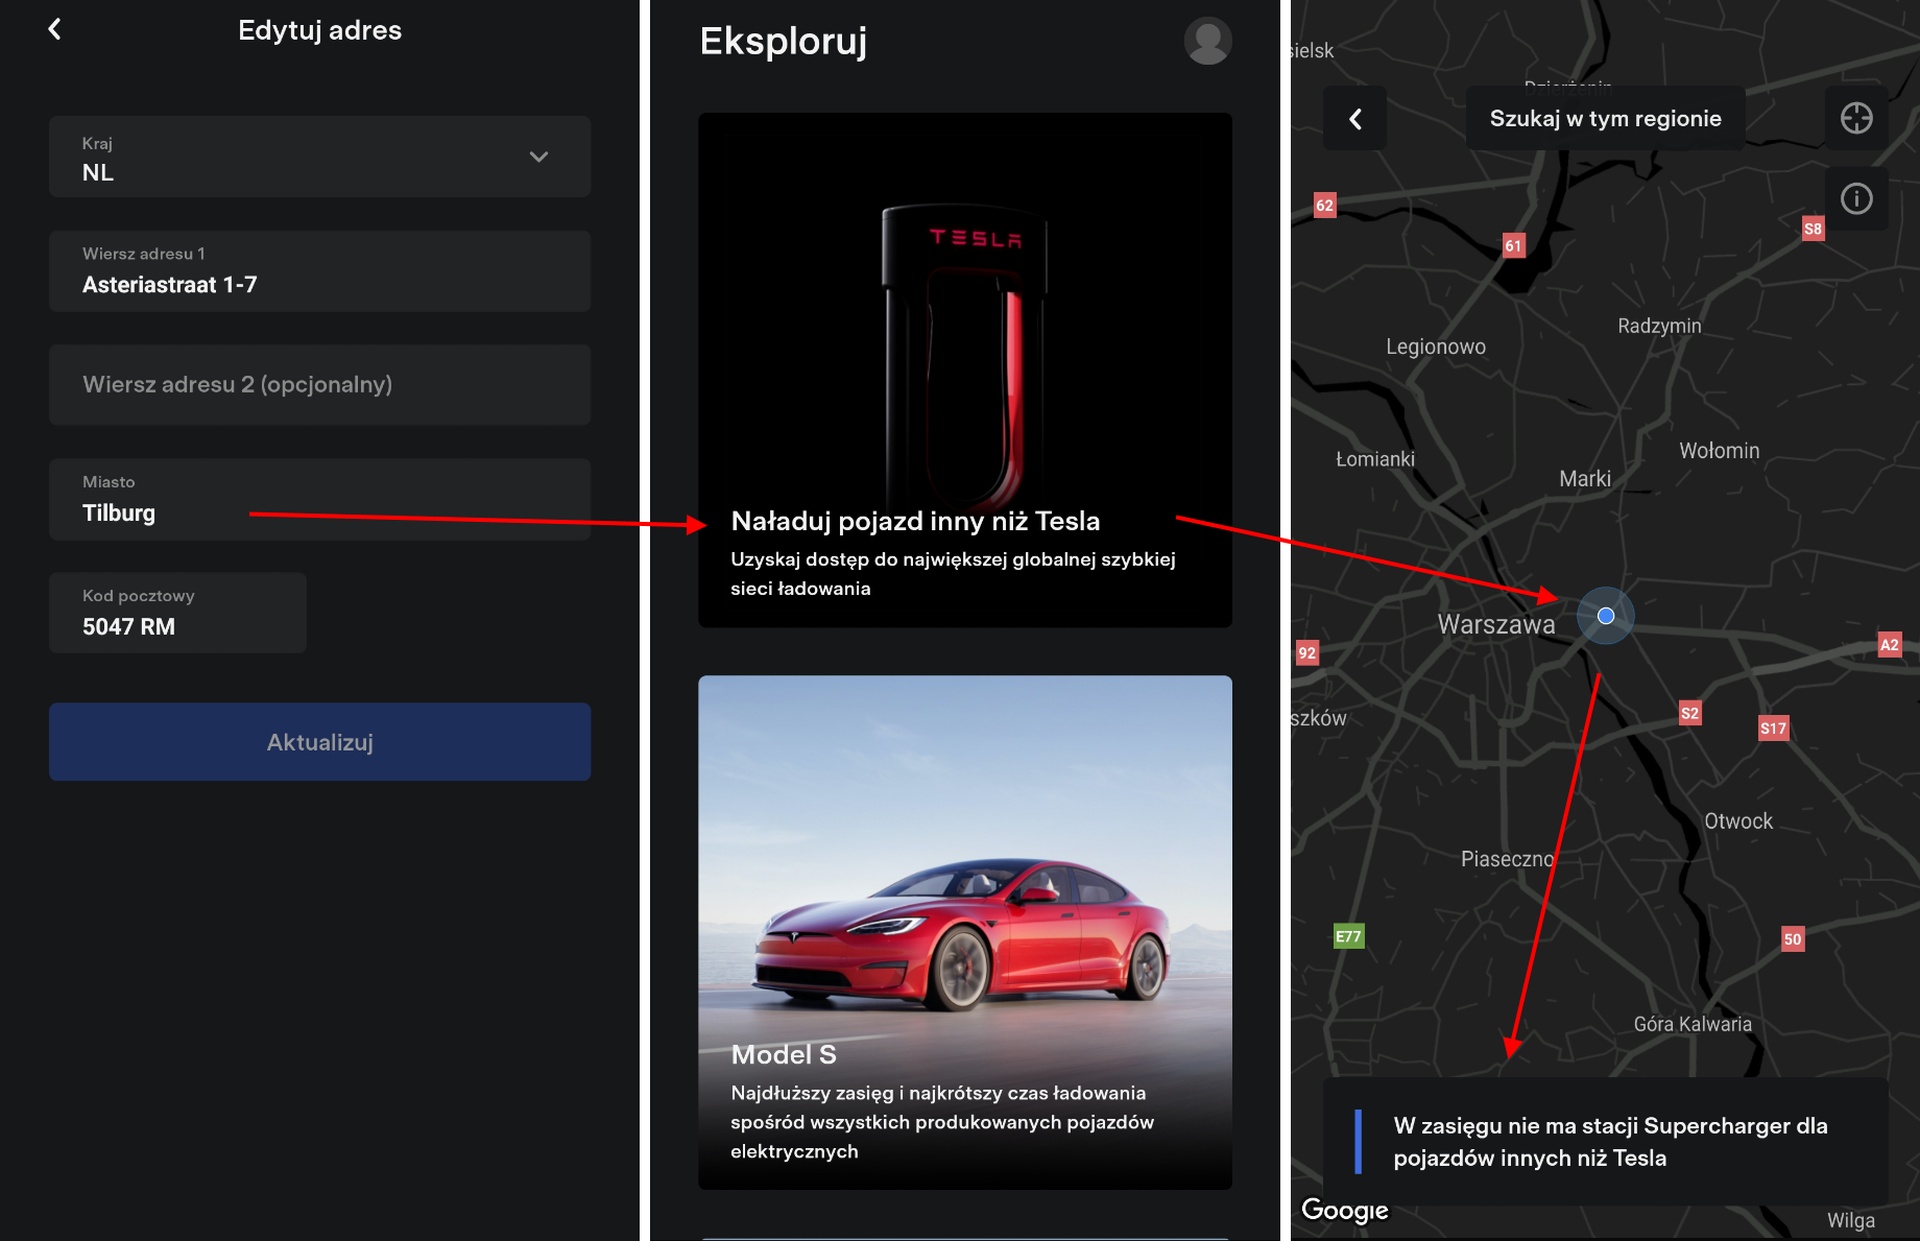Viewport: 1920px width, 1241px height.
Task: Click the Eksploruj heading
Action: pos(783,41)
